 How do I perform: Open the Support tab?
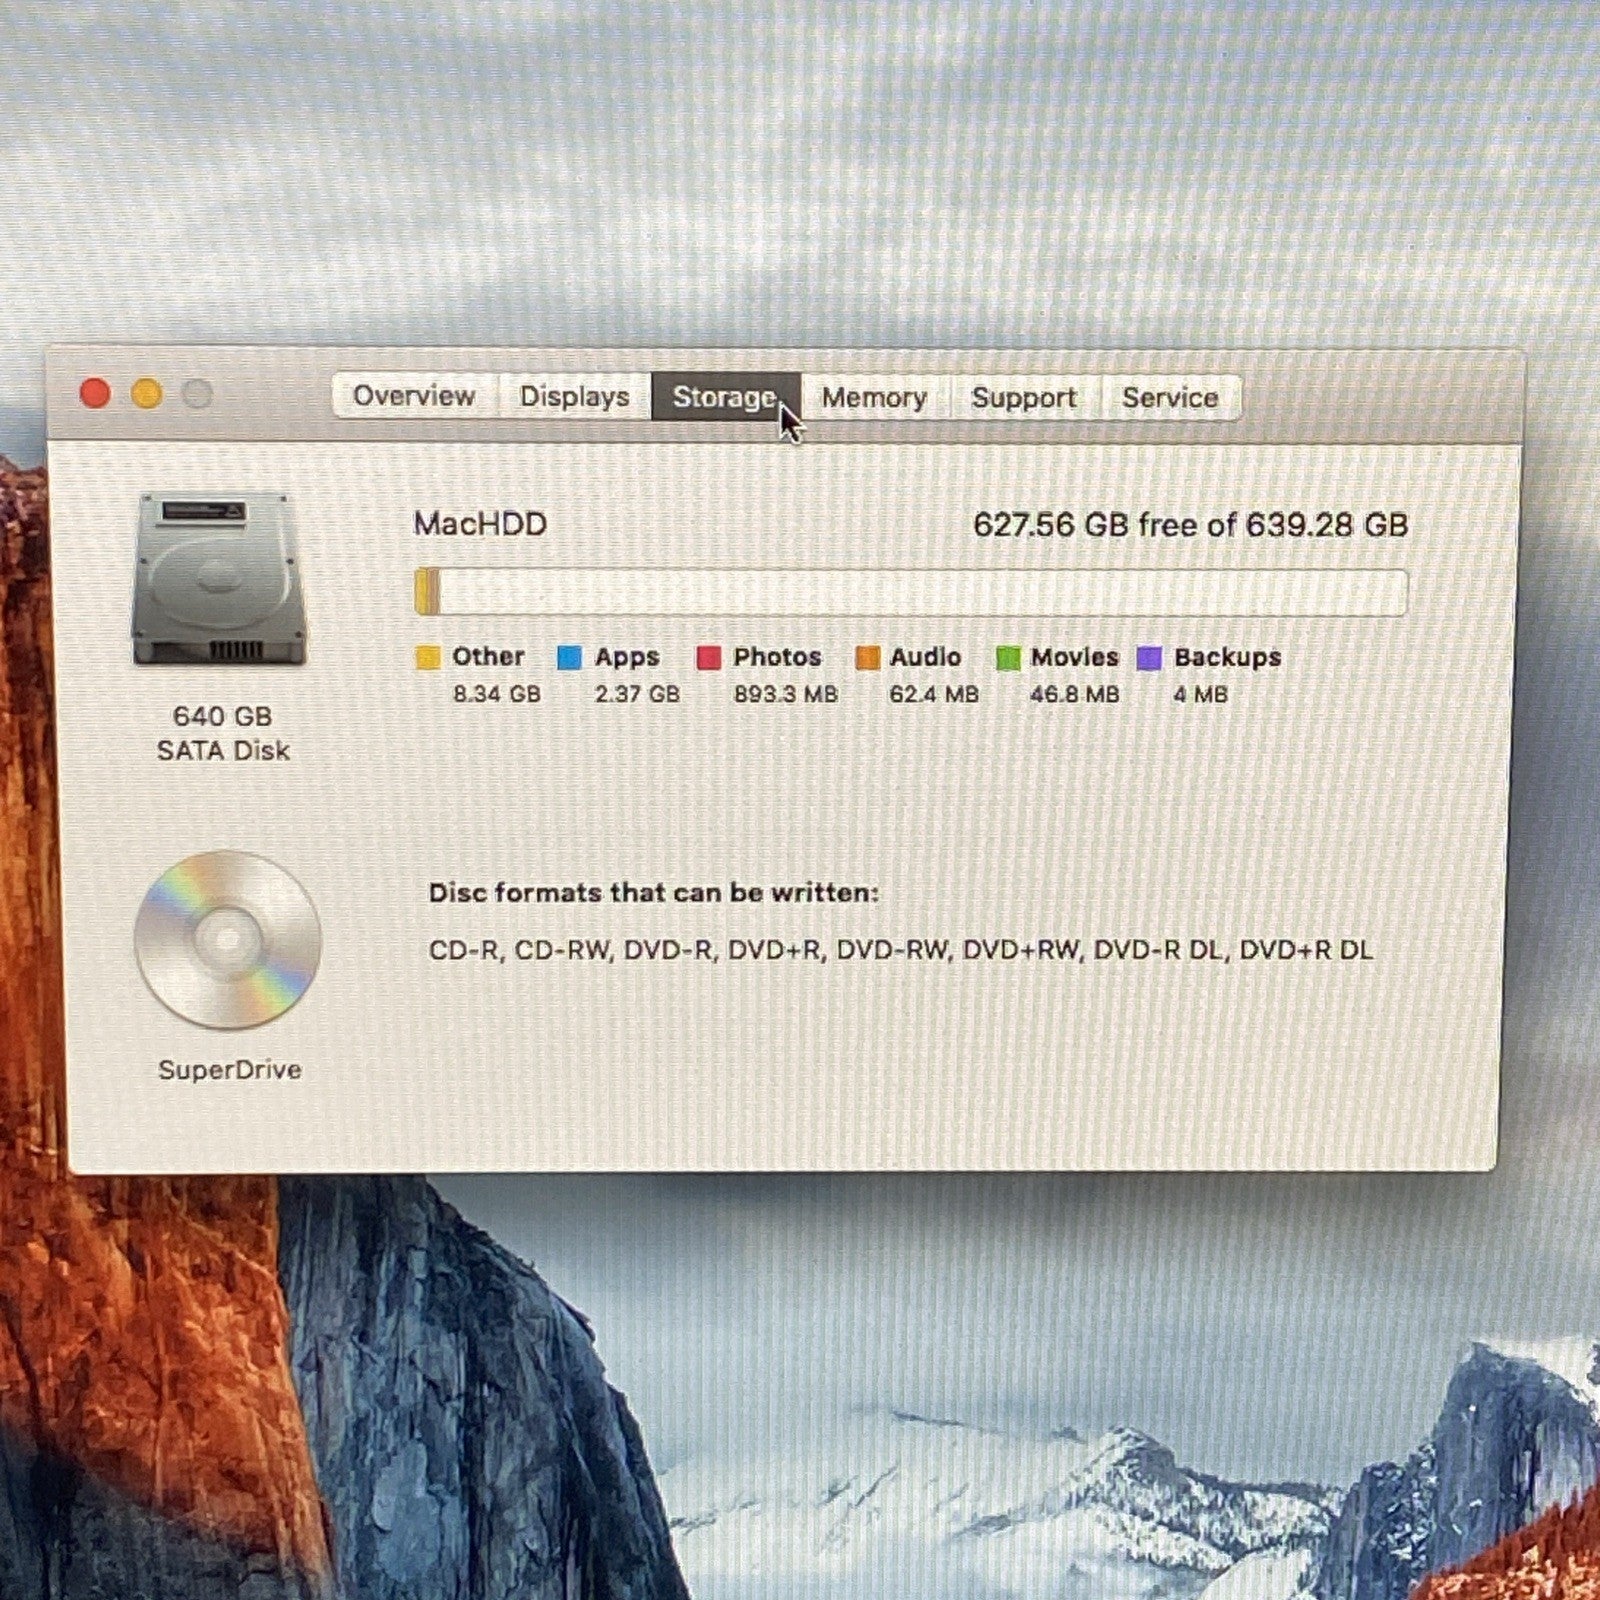1024,398
